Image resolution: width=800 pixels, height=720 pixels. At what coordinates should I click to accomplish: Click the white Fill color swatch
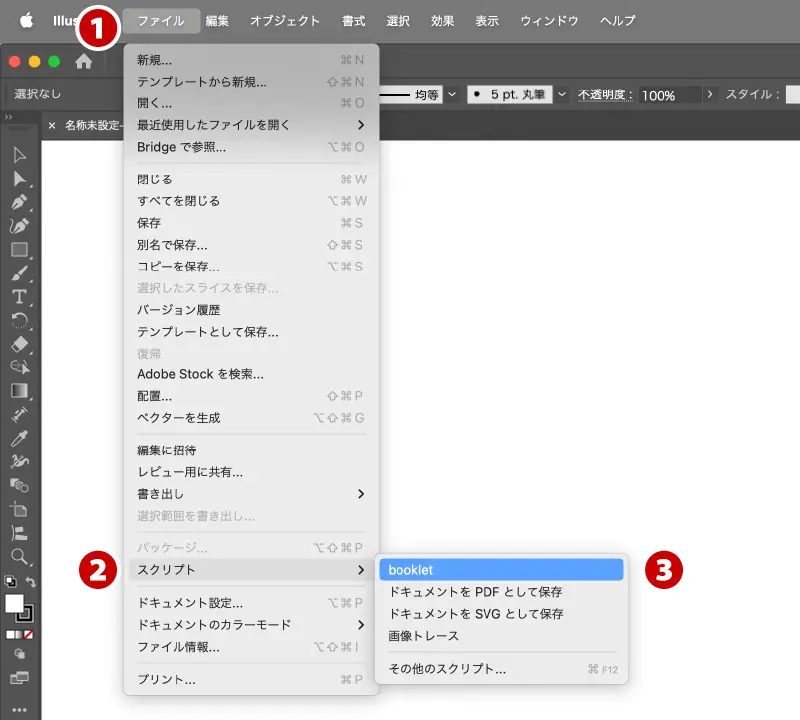(x=15, y=603)
